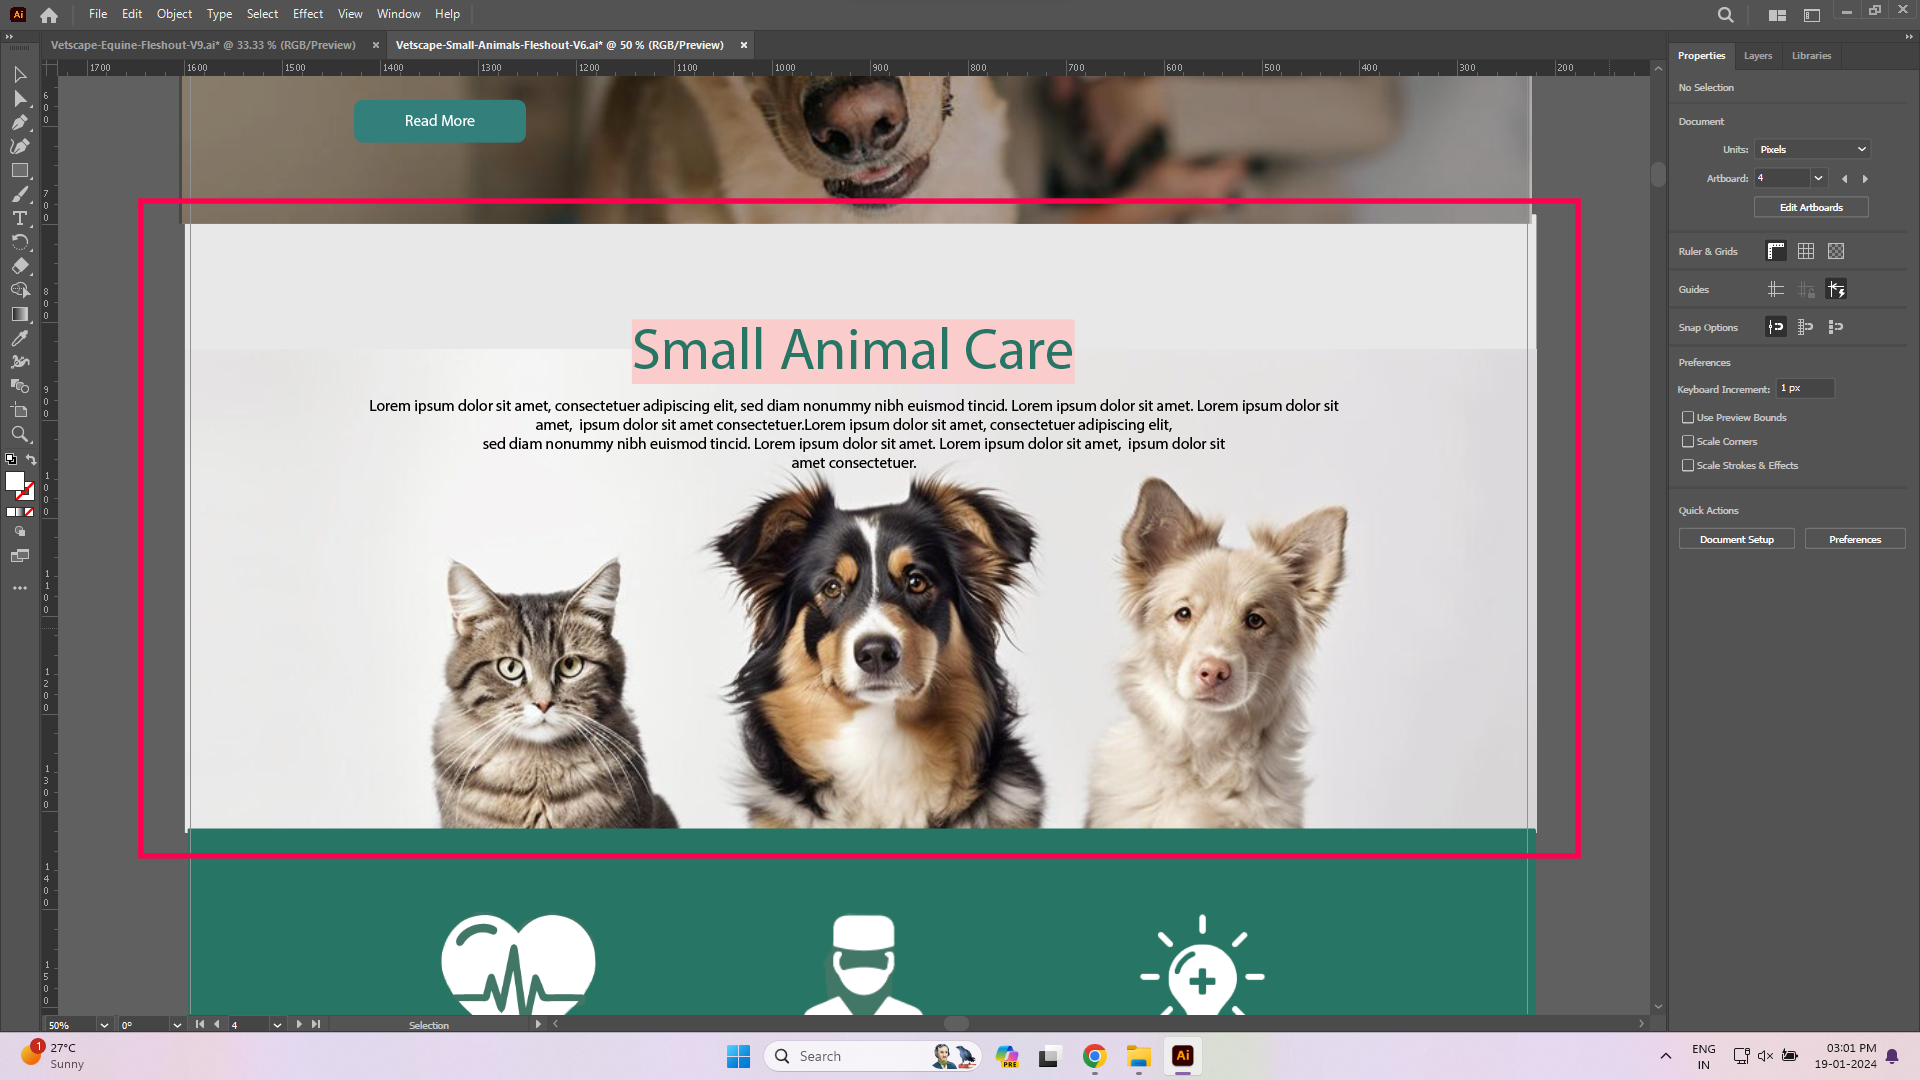Screen dimensions: 1920x1080
Task: Switch to the Layers panel tab
Action: 1757,56
